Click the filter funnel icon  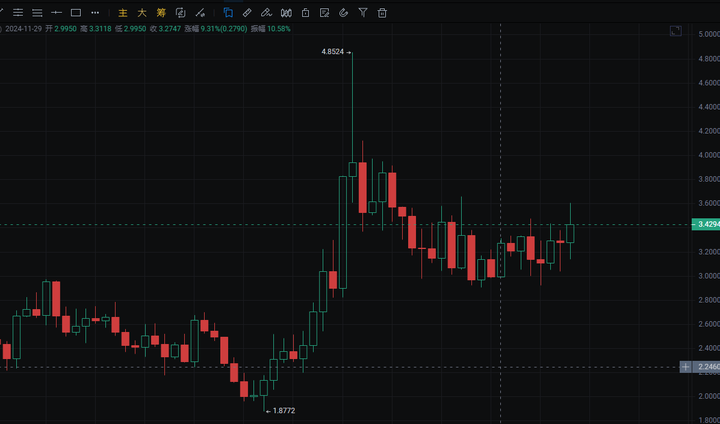[x=363, y=13]
